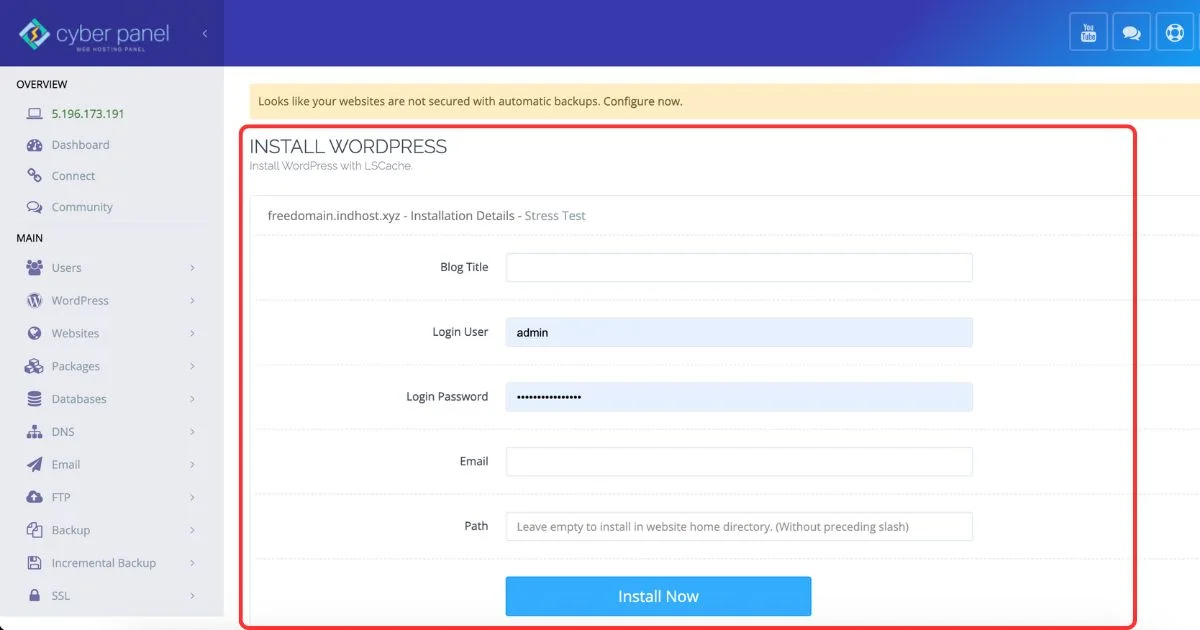Open the Dashboard menu item
This screenshot has width=1200, height=630.
click(80, 145)
